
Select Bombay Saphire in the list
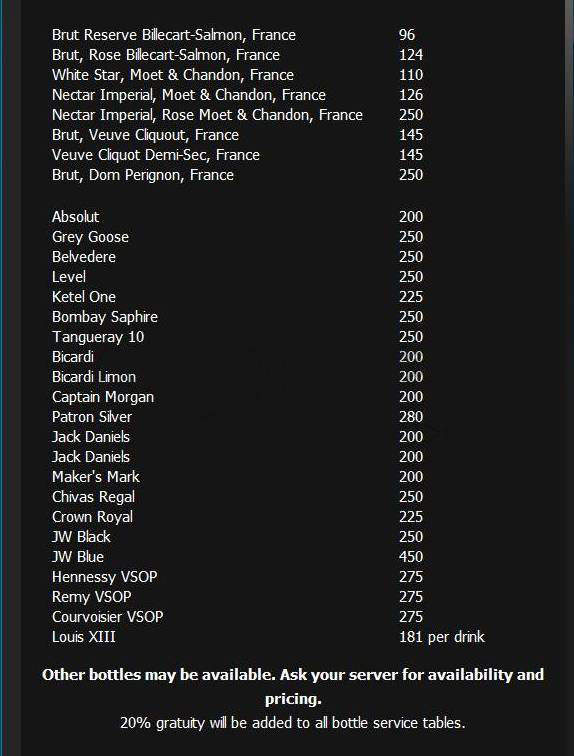105,317
